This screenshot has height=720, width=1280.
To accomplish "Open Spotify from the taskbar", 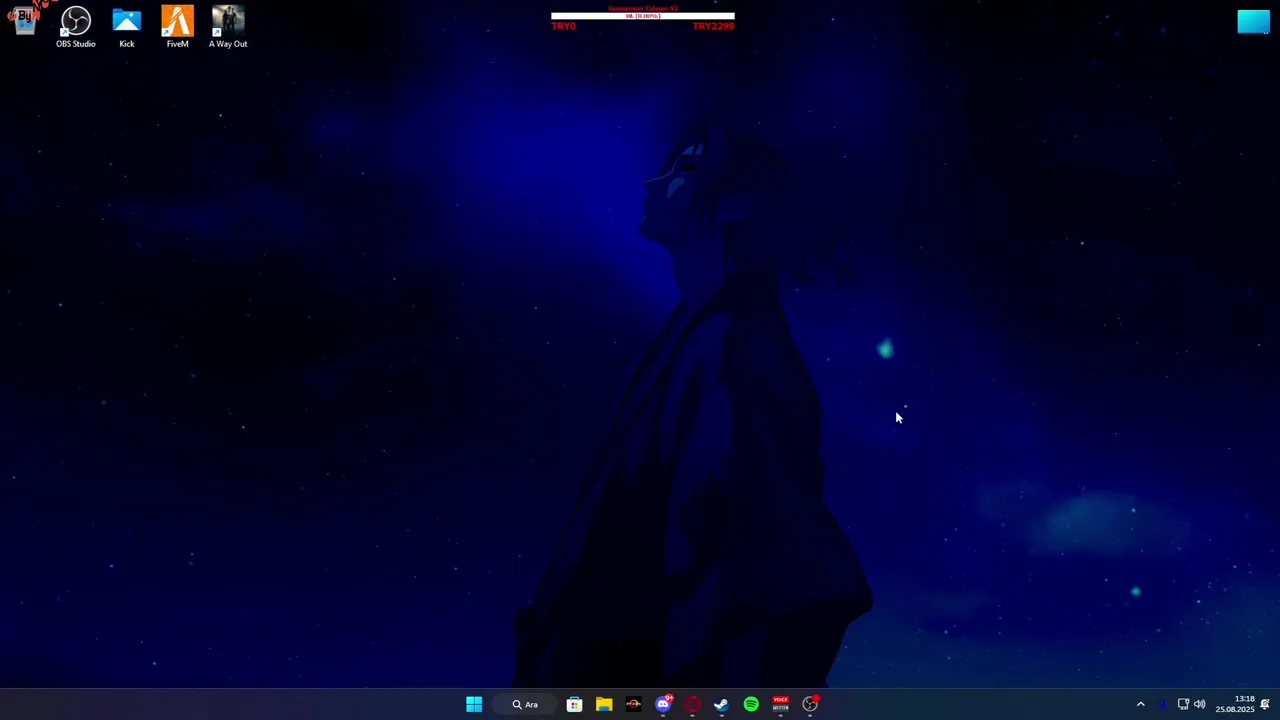I will pyautogui.click(x=751, y=704).
